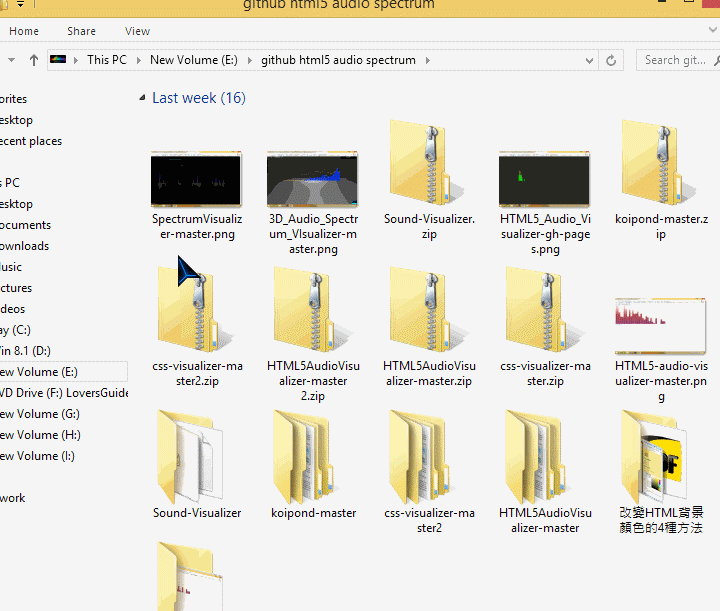This screenshot has height=611, width=720.
Task: Select the (C:) drive in navigation pane
Action: click(x=16, y=330)
